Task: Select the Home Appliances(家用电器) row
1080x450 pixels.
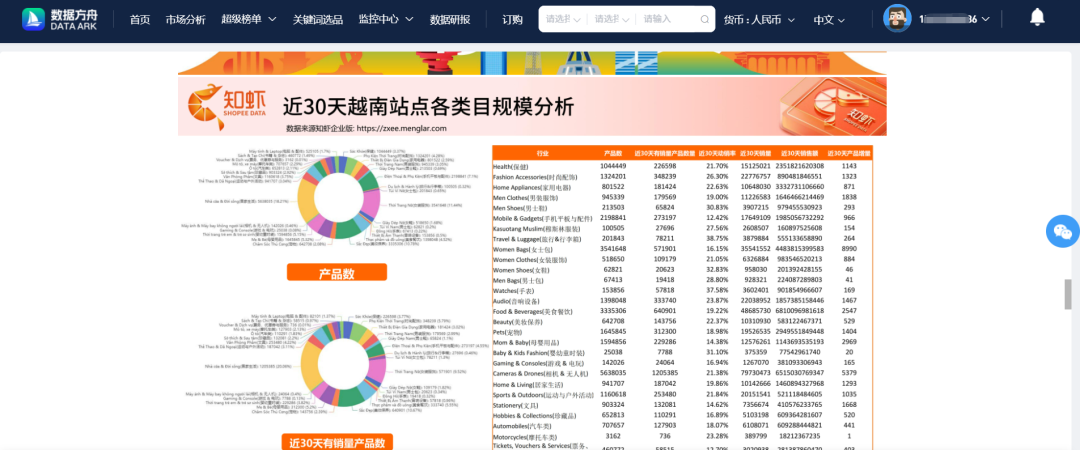Action: [683, 187]
